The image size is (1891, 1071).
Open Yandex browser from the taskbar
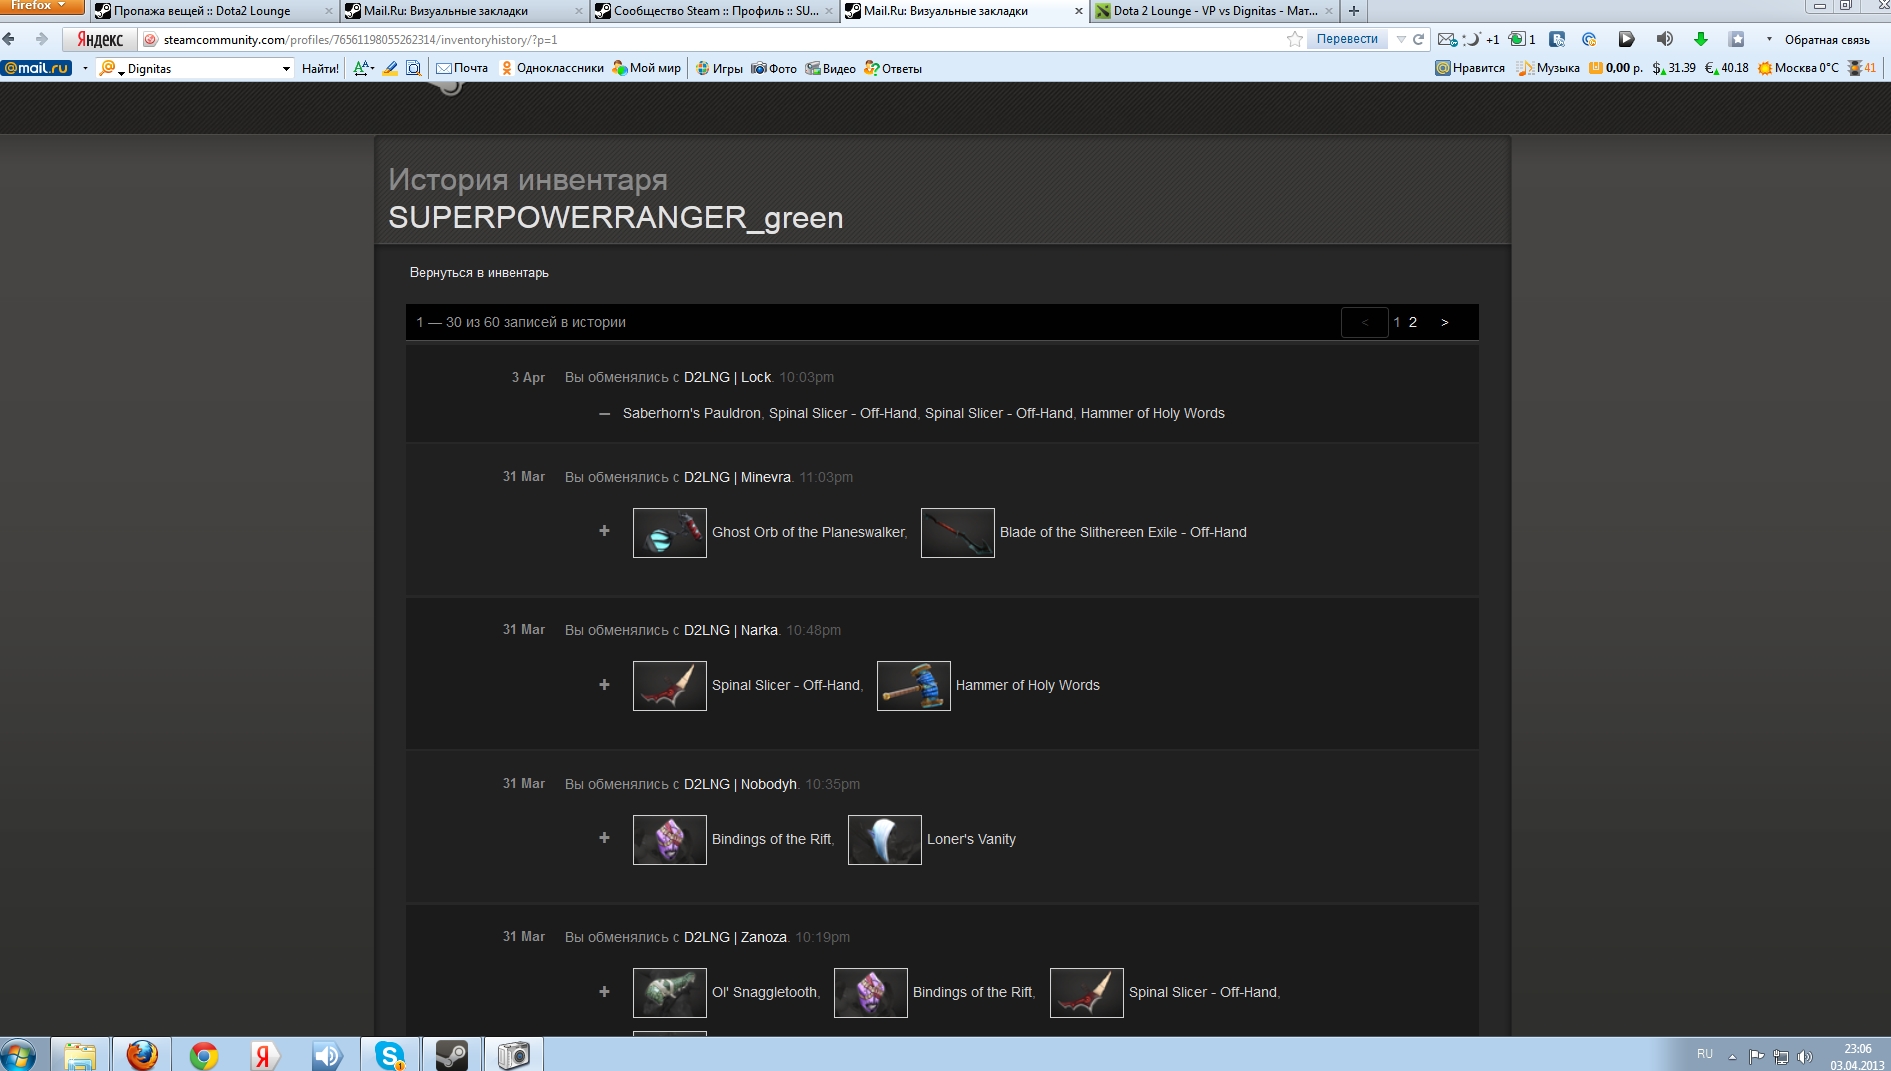pos(265,1055)
